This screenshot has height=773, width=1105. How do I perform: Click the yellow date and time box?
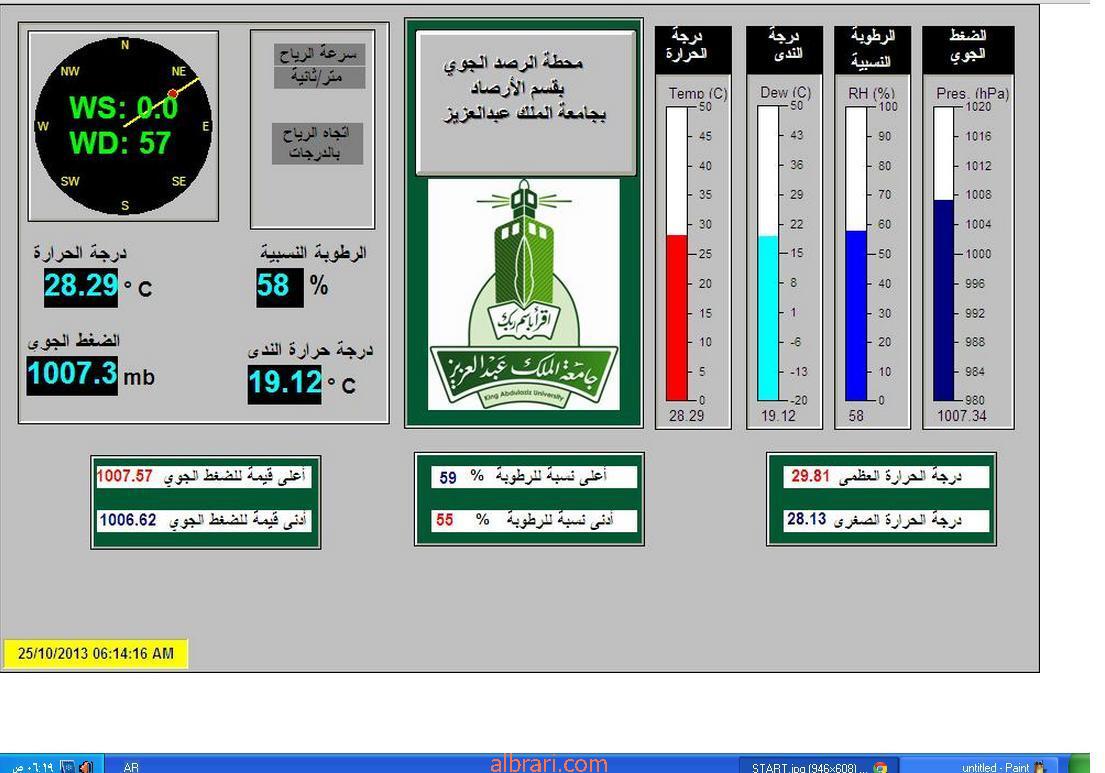tap(96, 653)
